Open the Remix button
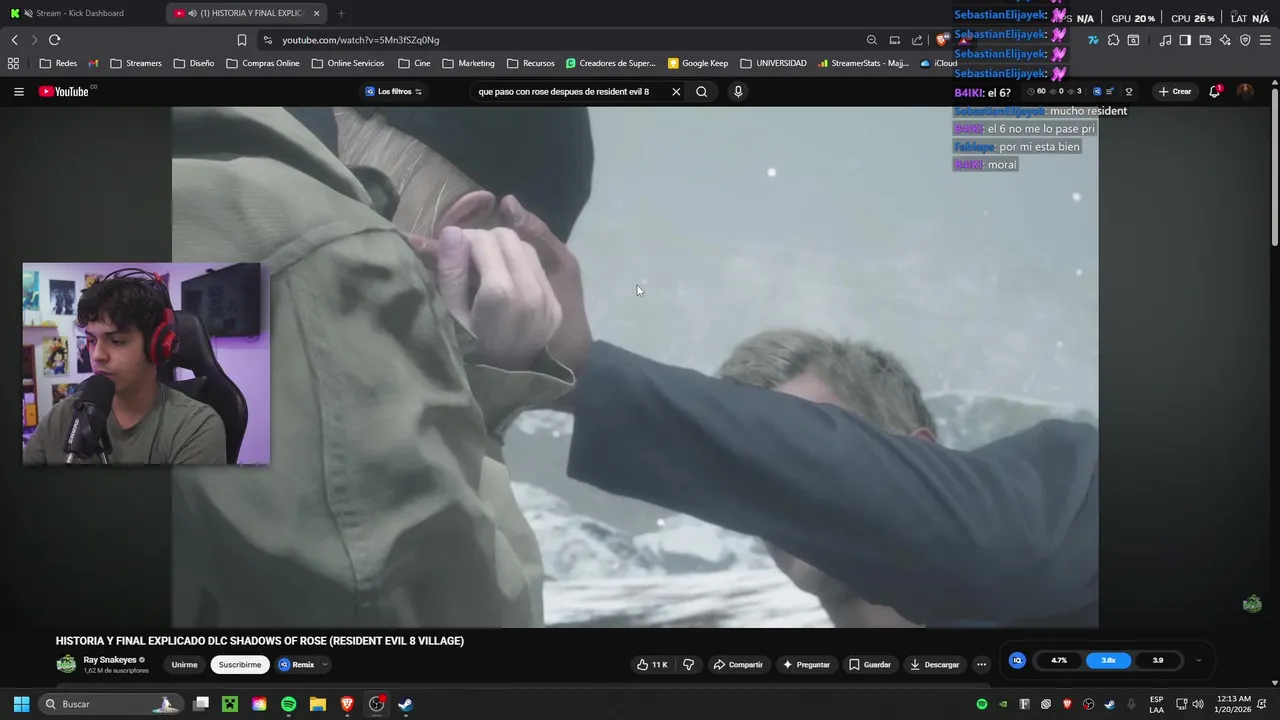Screen dimensions: 1280x720 pyautogui.click(x=297, y=664)
